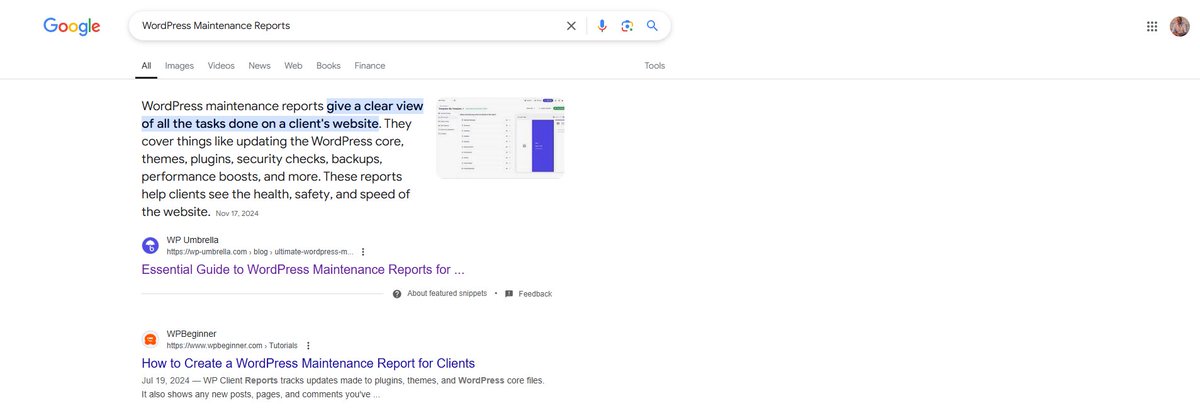Clear the search query with the X icon
1200x408 pixels.
coord(571,26)
